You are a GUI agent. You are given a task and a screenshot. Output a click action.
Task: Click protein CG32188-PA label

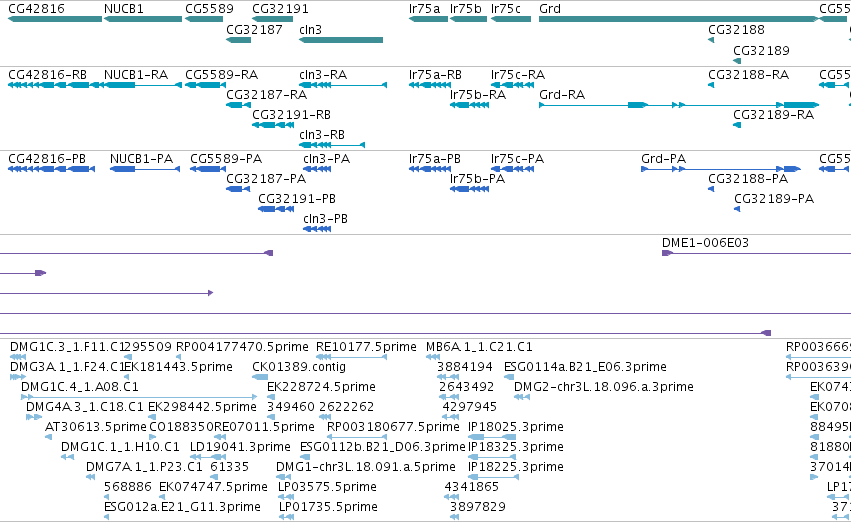point(748,179)
